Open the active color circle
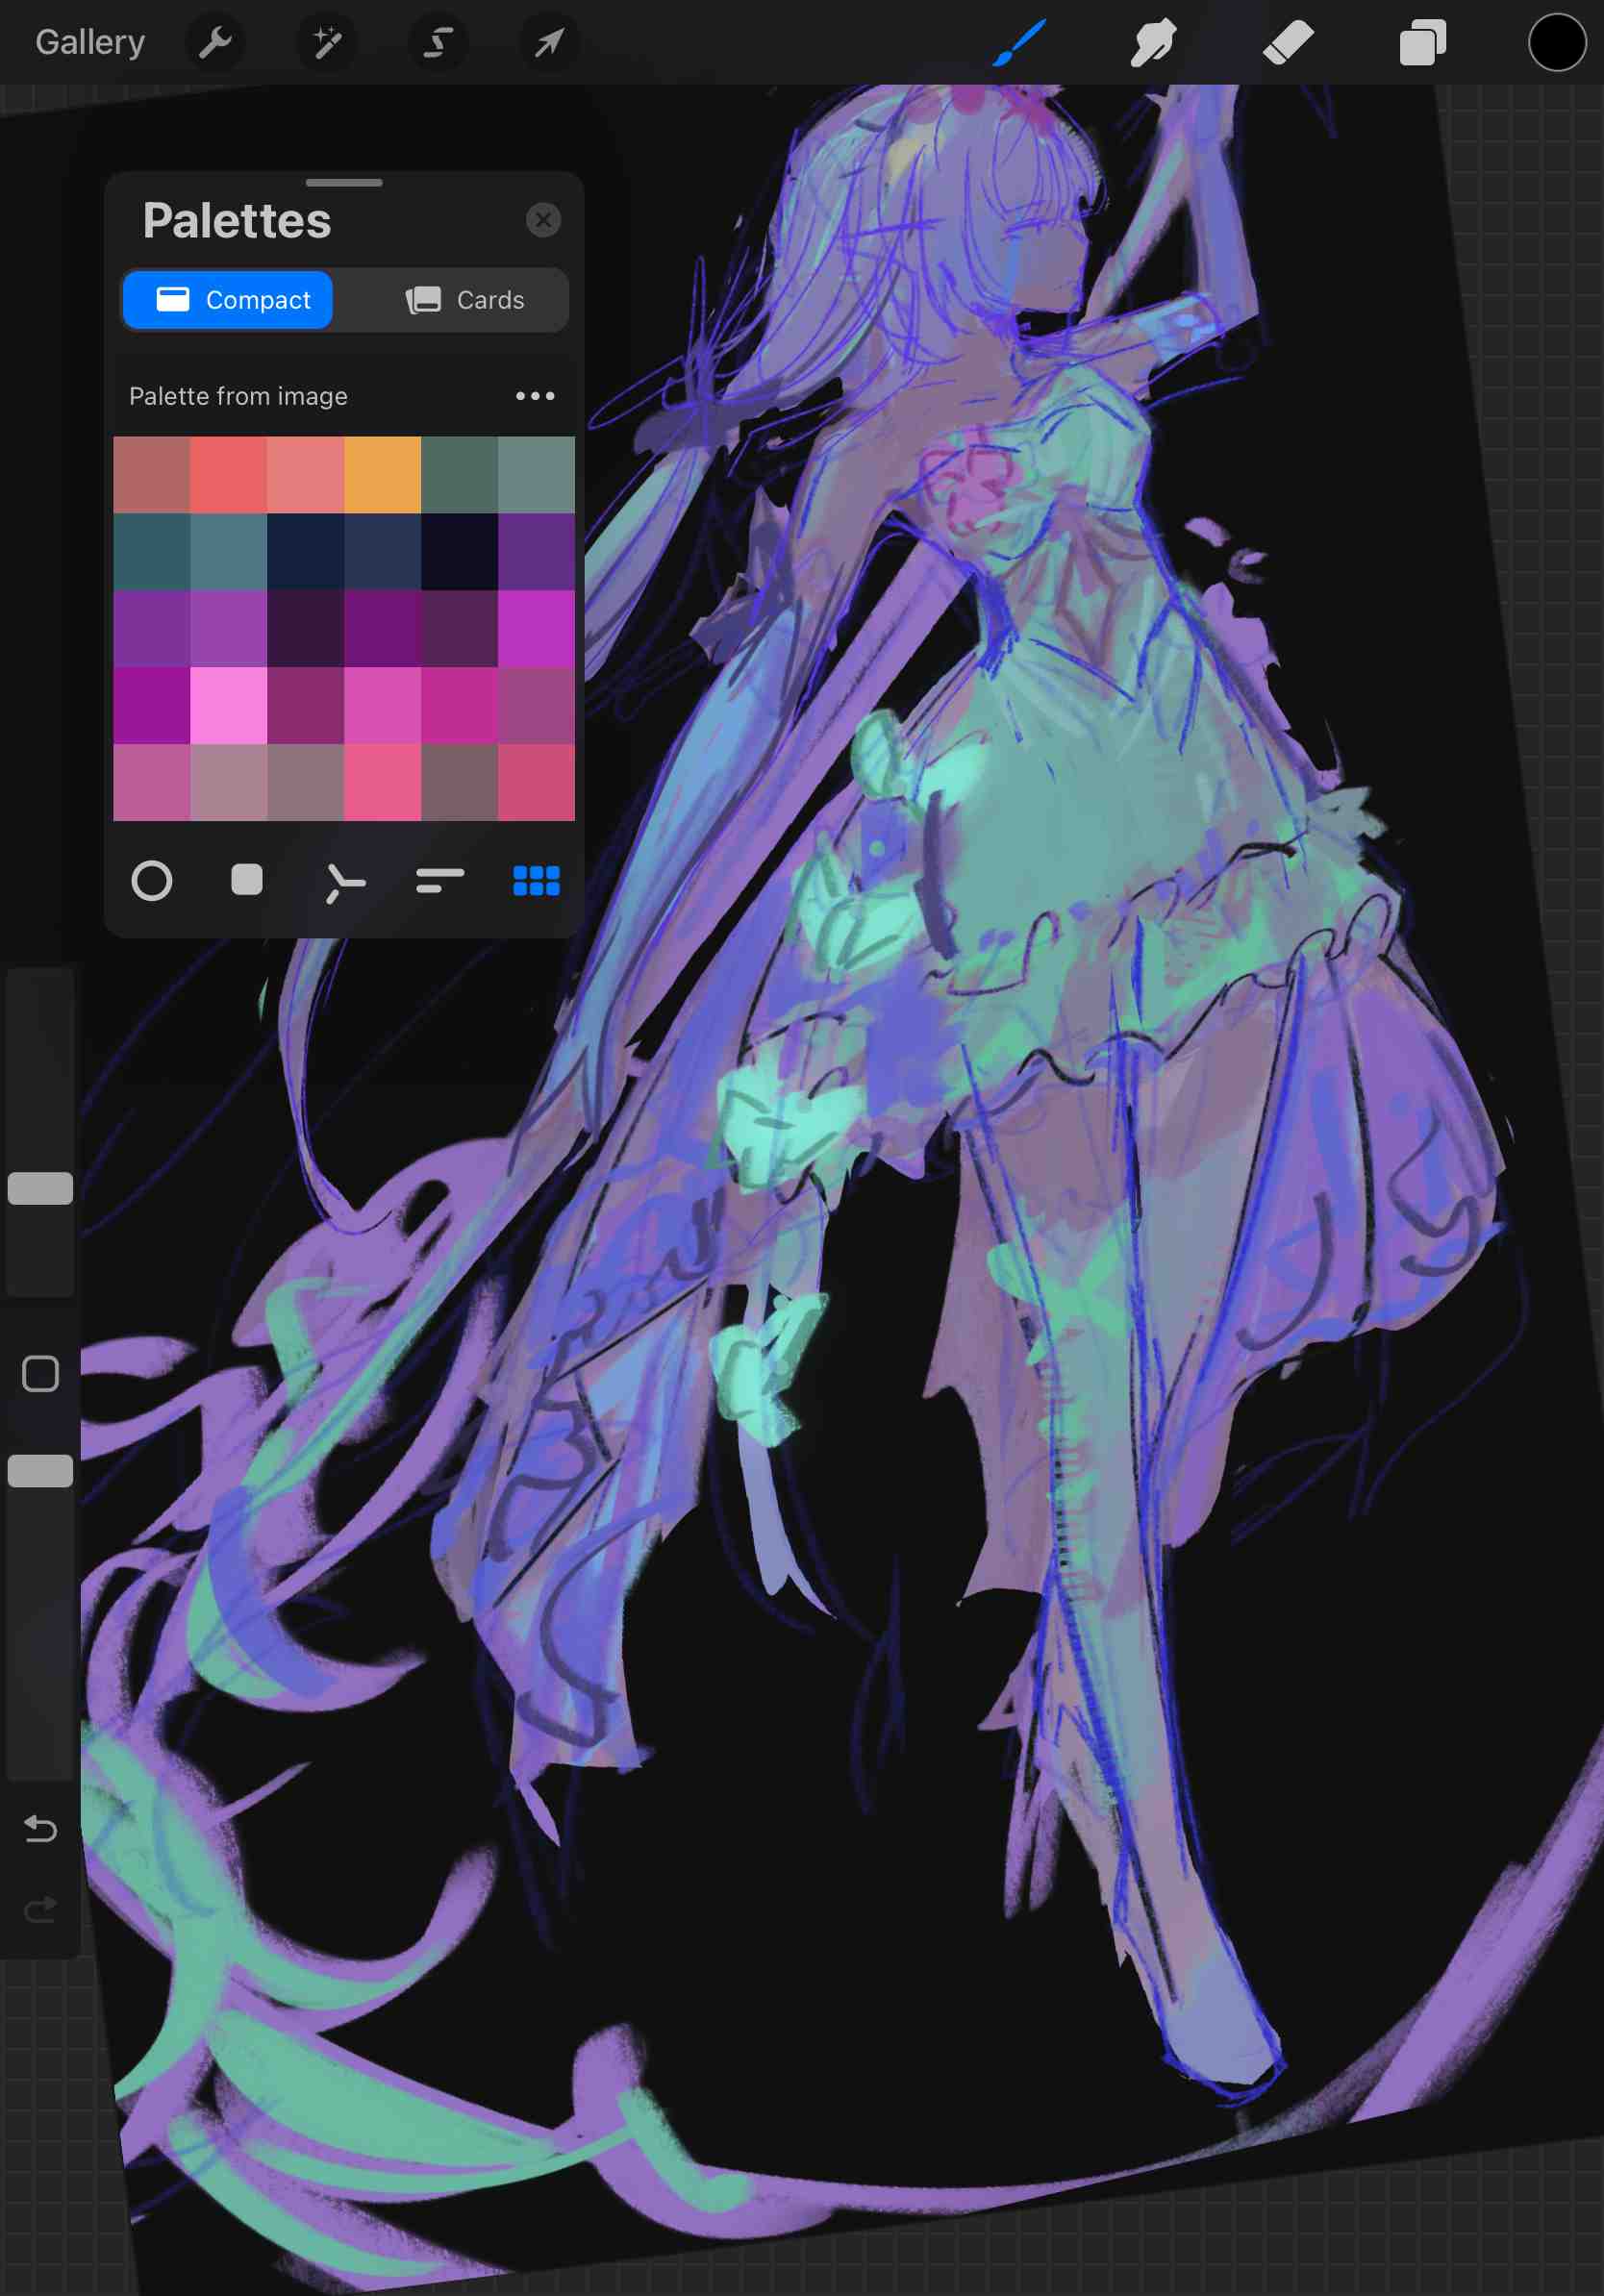Viewport: 1604px width, 2296px height. click(1556, 43)
